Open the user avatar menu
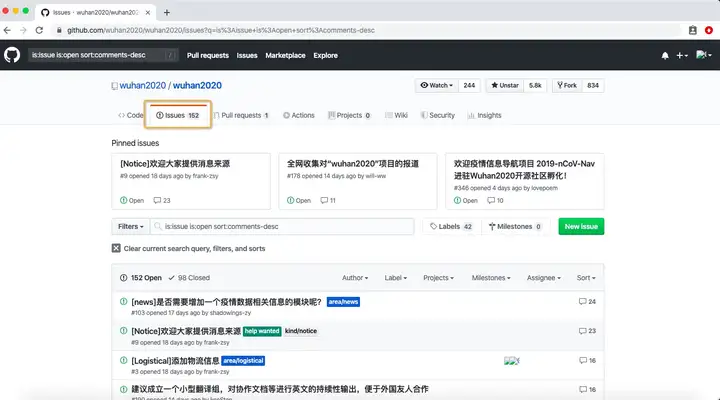The width and height of the screenshot is (720, 400). (703, 55)
